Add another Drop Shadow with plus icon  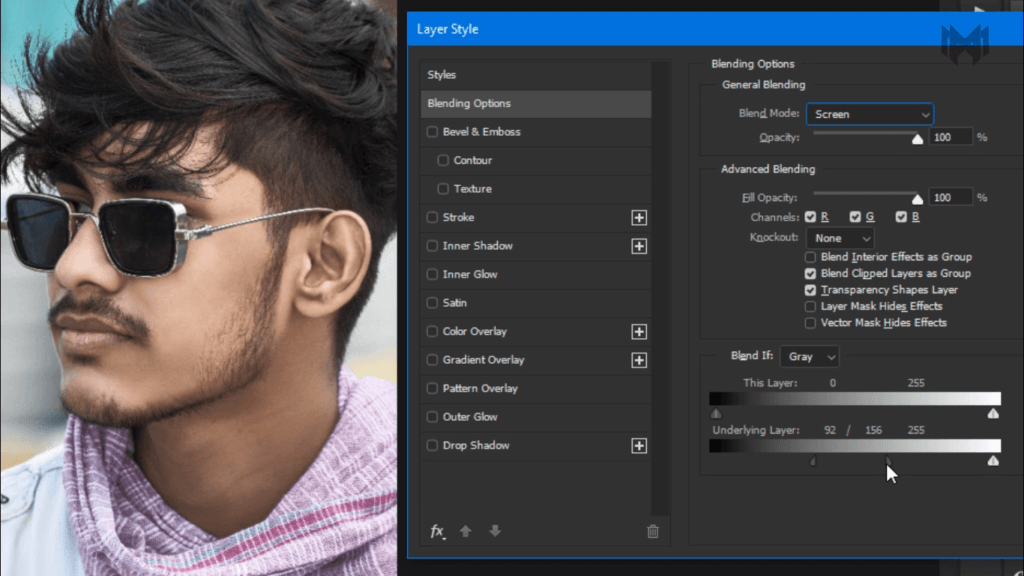coord(639,446)
